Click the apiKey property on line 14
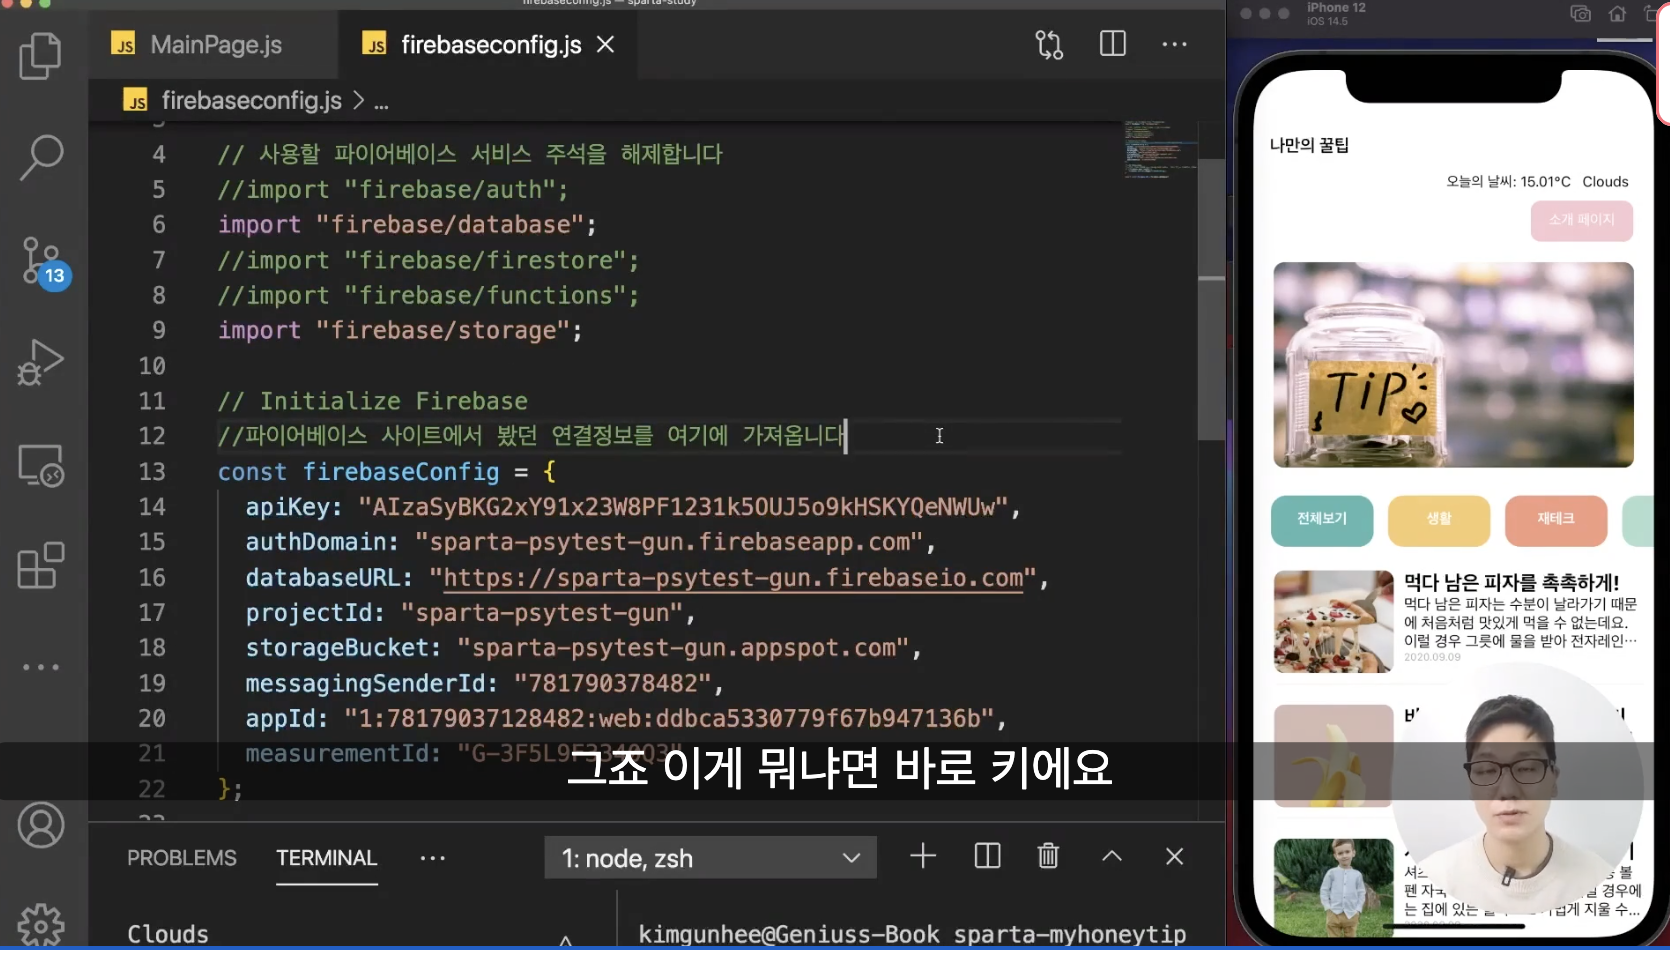Image resolution: width=1670 pixels, height=960 pixels. click(288, 507)
